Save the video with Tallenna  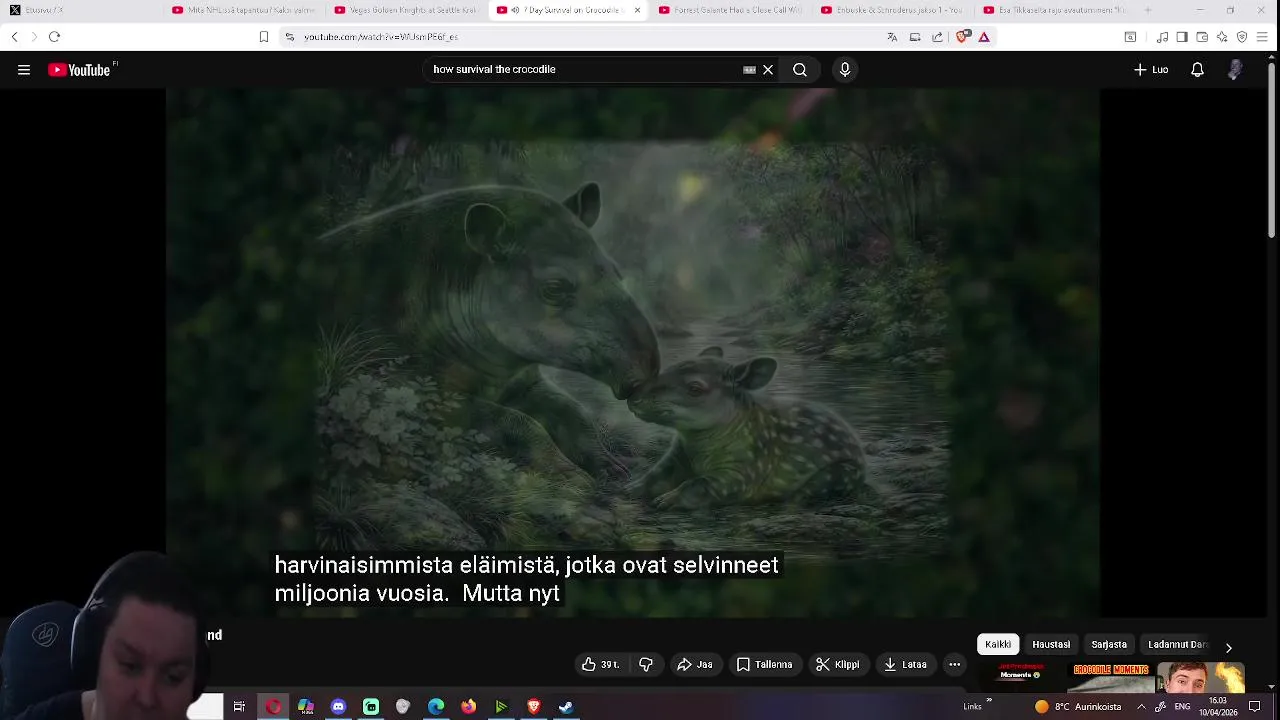point(765,664)
